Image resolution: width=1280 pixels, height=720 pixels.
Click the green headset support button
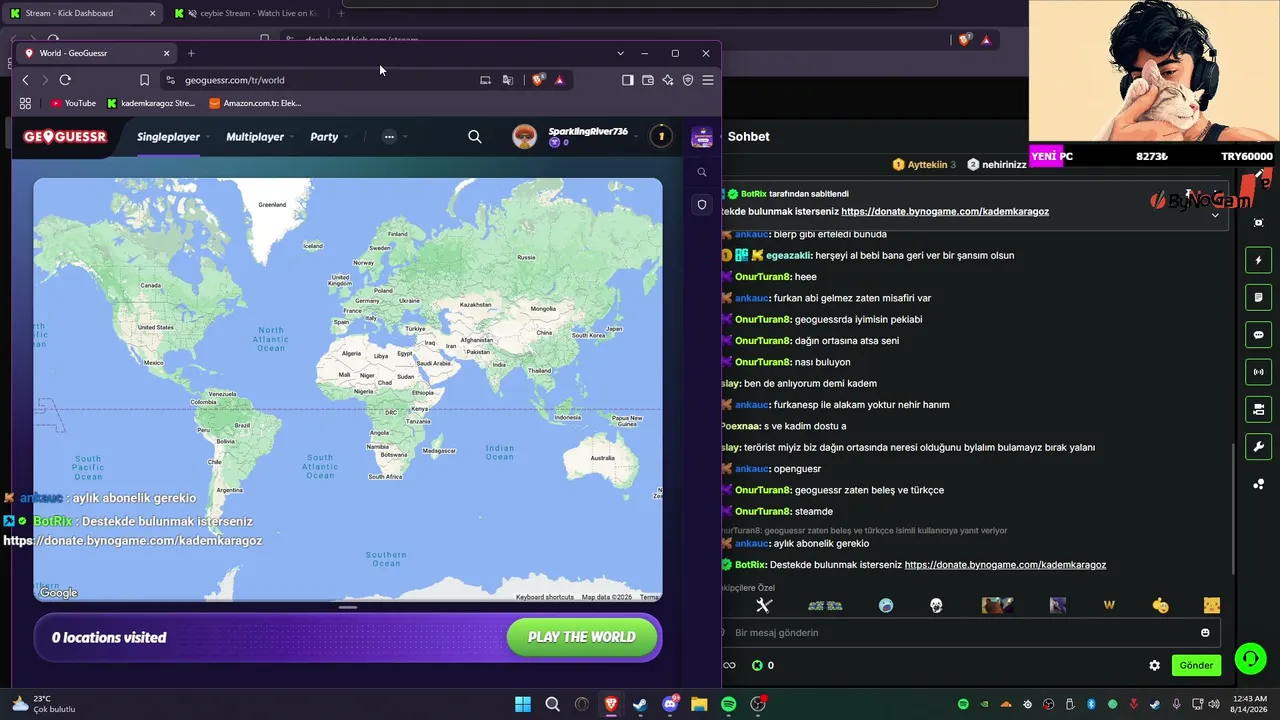(x=1250, y=659)
